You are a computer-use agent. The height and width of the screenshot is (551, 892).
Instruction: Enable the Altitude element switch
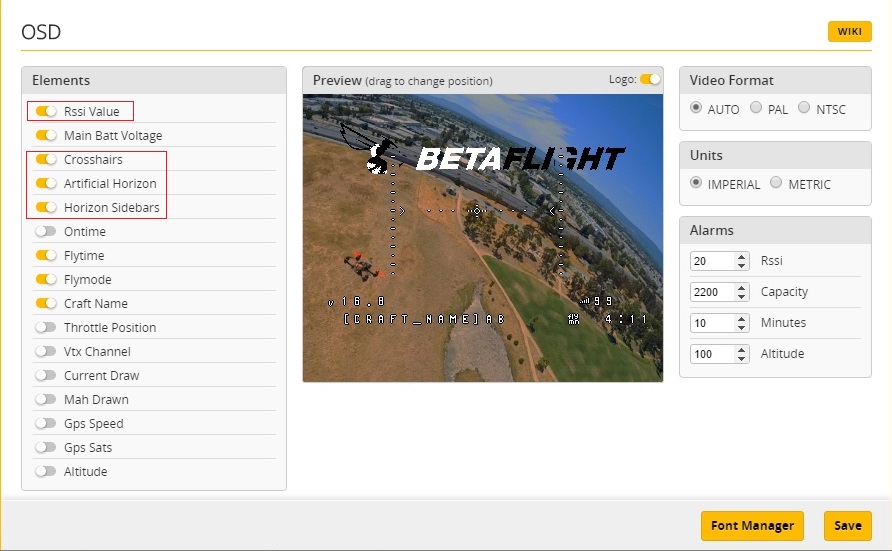point(46,471)
